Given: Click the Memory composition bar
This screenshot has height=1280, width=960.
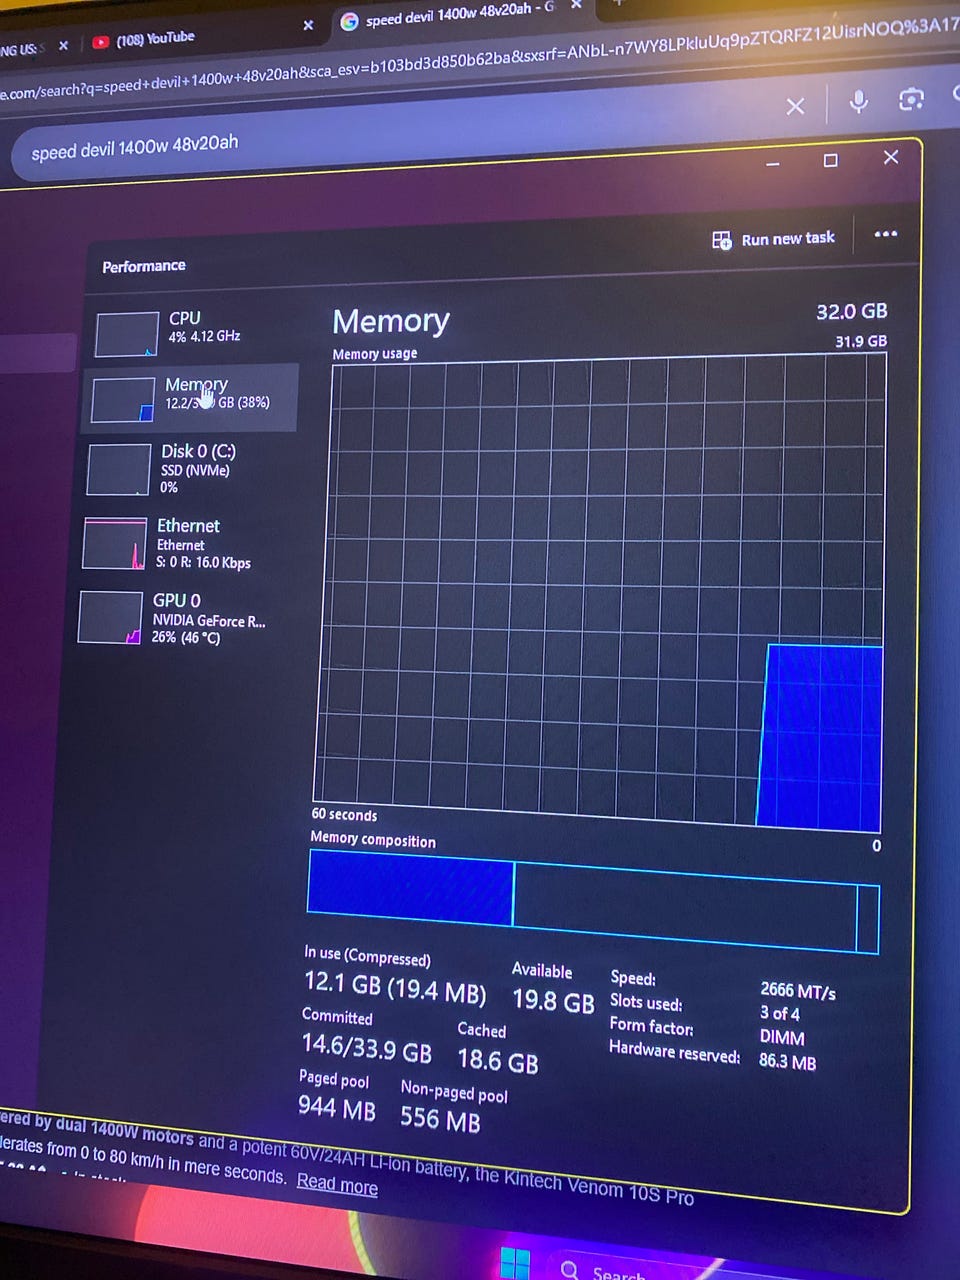Looking at the screenshot, I should click(x=594, y=902).
